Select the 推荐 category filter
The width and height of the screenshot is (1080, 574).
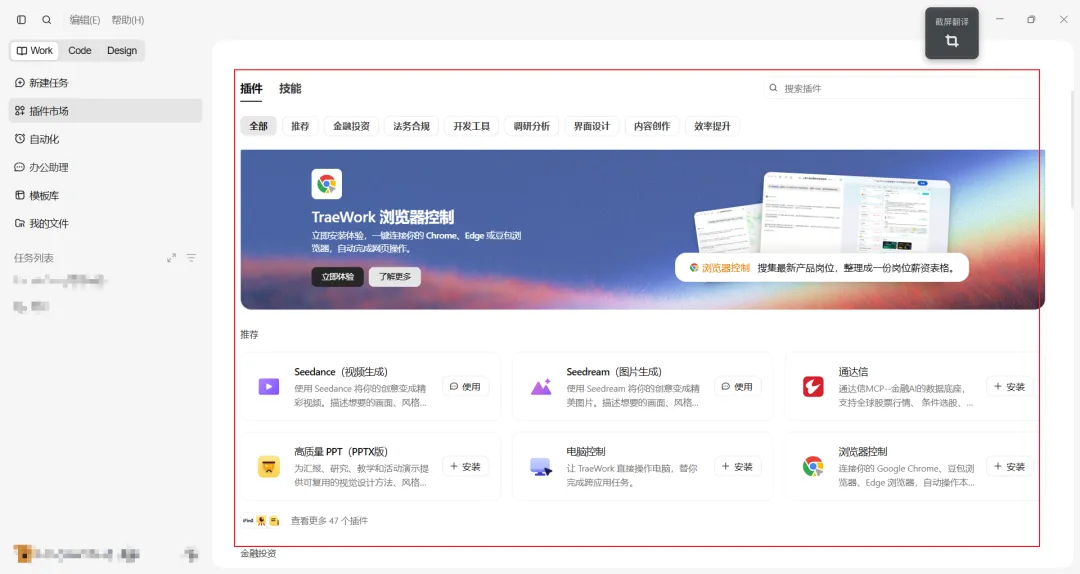coord(300,126)
